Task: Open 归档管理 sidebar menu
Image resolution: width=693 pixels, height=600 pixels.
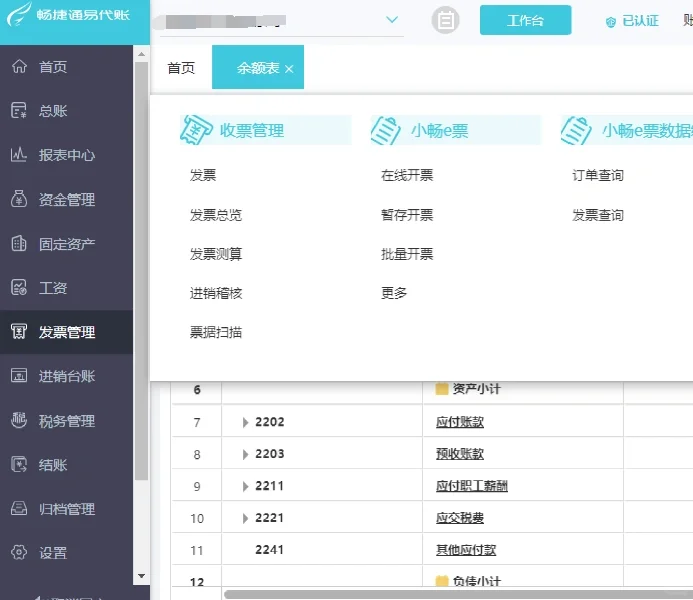Action: (x=66, y=509)
